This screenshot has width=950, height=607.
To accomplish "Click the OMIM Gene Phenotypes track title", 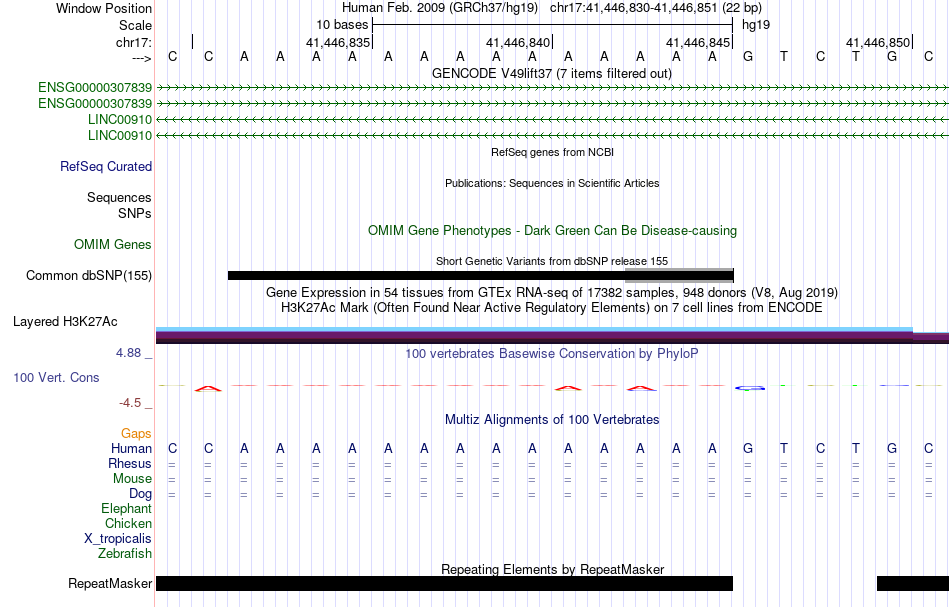I will tap(552, 231).
